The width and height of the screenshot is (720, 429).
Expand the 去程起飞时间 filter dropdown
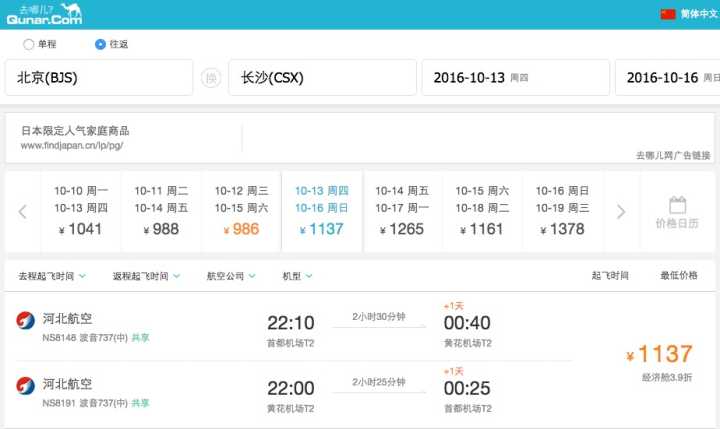(x=52, y=276)
